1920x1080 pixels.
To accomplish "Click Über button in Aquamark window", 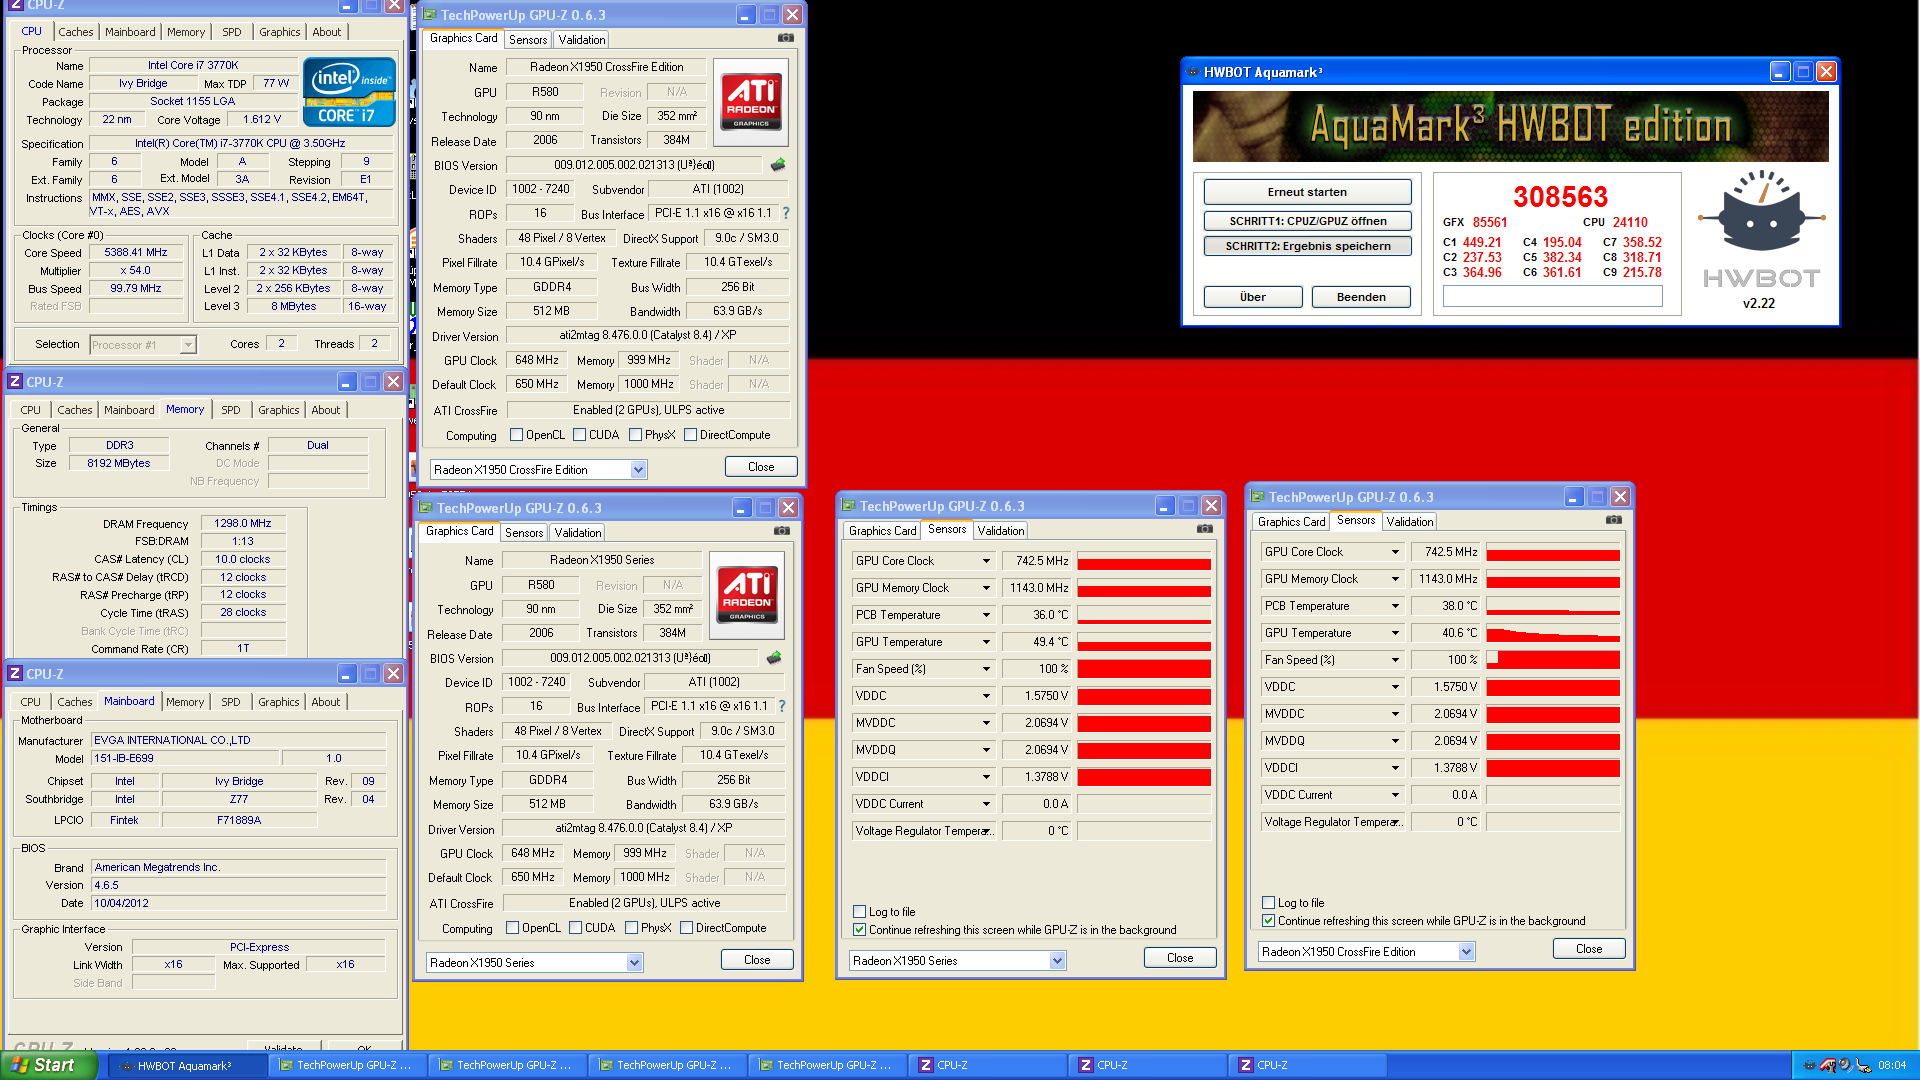I will 1252,297.
